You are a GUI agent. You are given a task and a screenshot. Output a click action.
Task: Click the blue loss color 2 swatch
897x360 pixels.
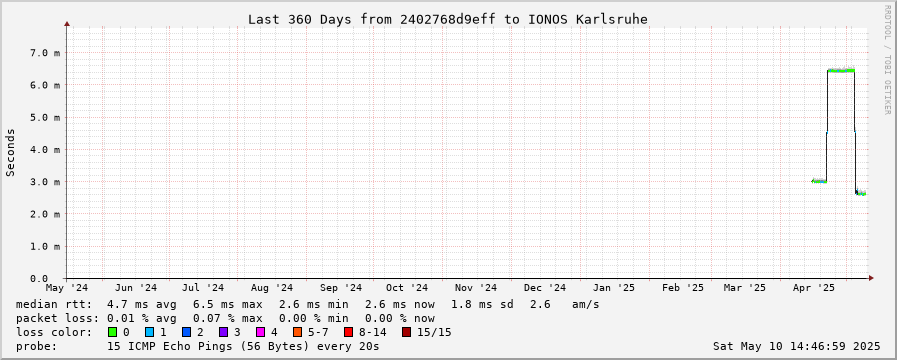[x=186, y=332]
